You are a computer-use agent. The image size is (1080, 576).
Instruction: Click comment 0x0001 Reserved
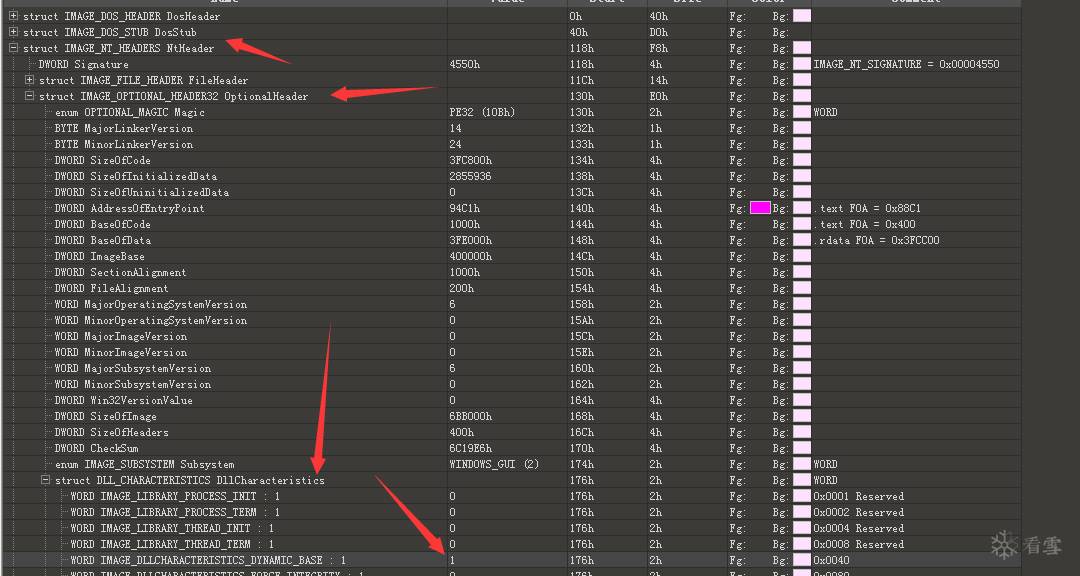tap(858, 496)
